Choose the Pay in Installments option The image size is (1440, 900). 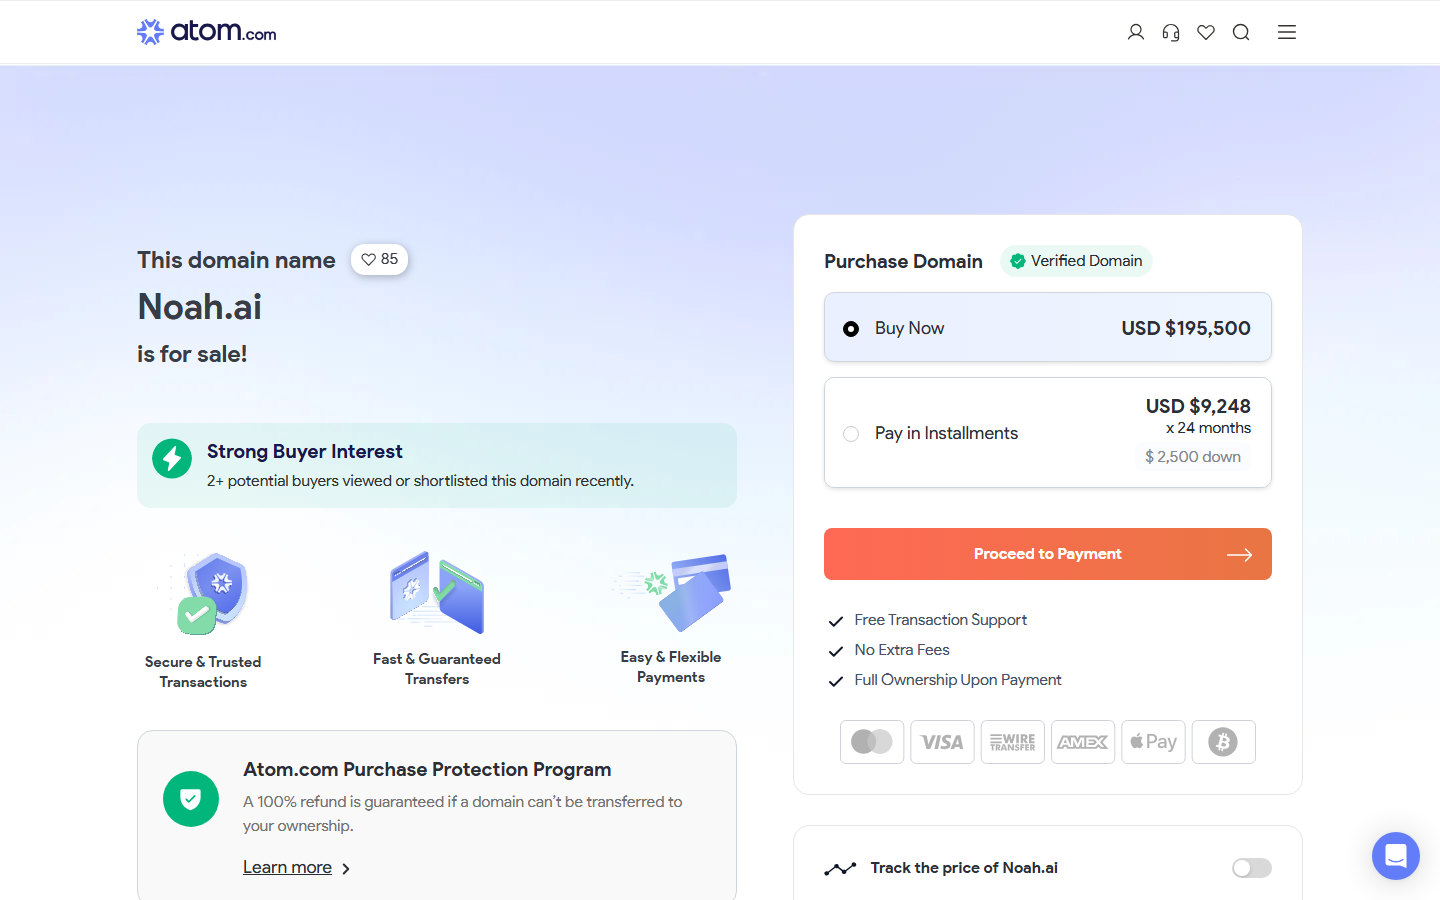click(x=851, y=433)
